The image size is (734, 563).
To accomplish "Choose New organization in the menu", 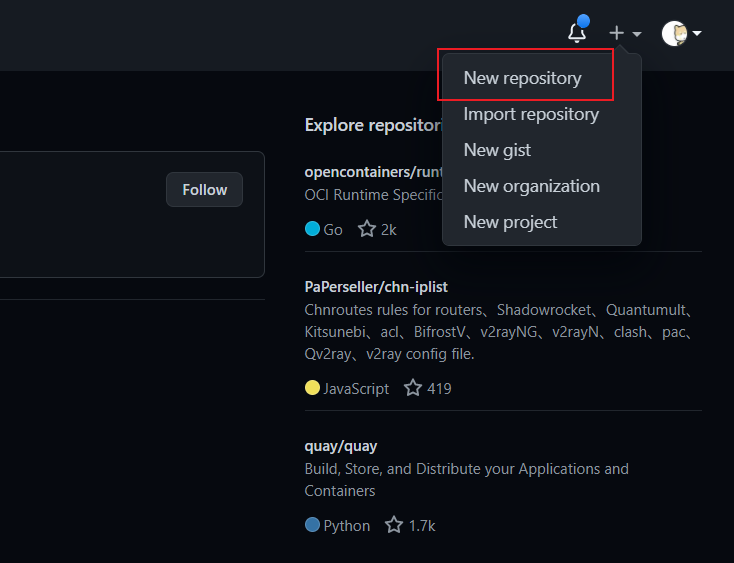I will [531, 186].
